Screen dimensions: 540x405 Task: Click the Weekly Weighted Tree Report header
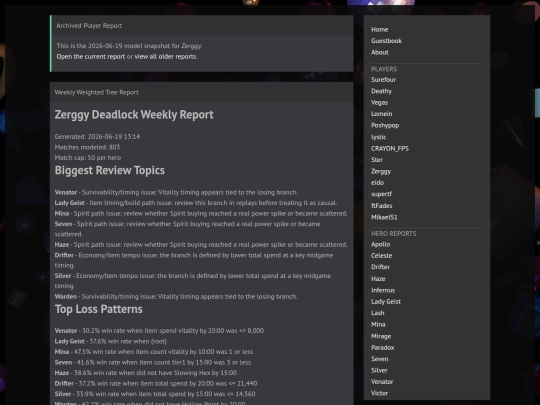[96, 93]
